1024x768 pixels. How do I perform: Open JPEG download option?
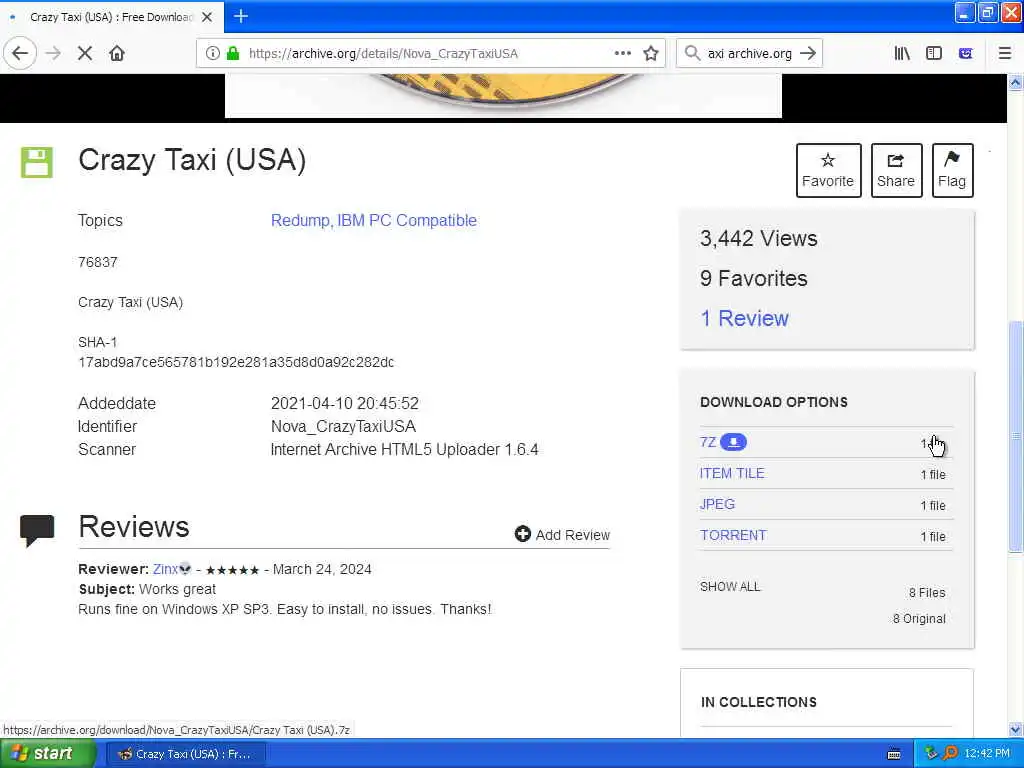717,504
